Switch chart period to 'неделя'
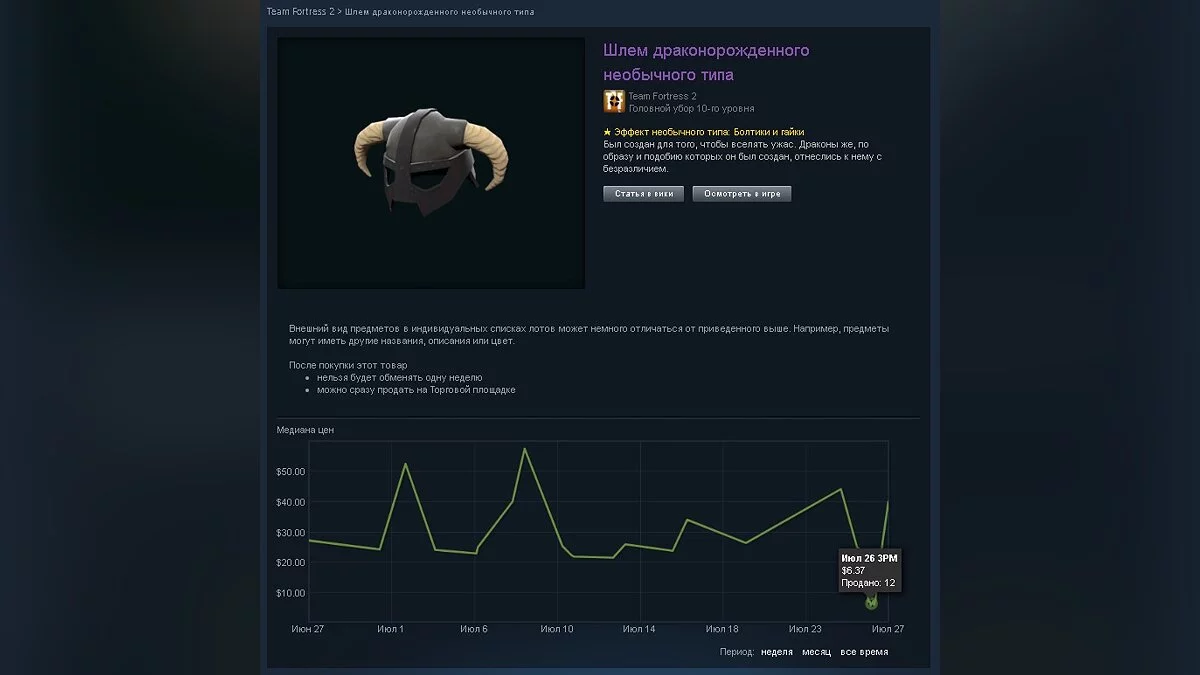The width and height of the screenshot is (1200, 675). click(777, 652)
